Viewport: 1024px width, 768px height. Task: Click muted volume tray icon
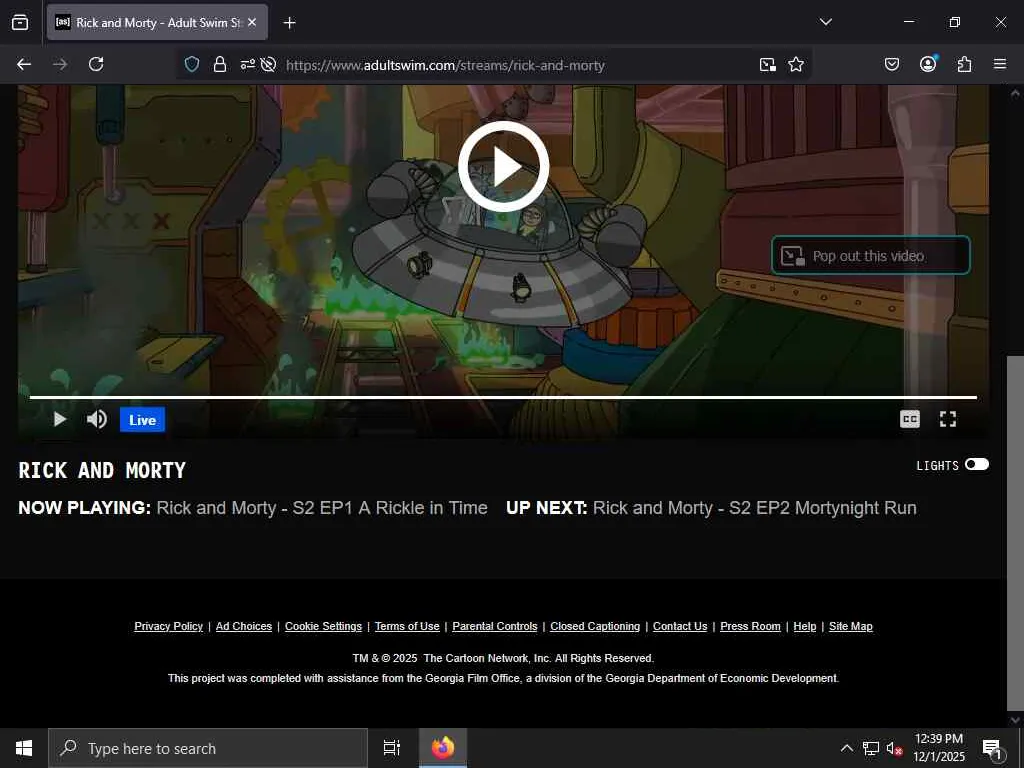coord(894,748)
